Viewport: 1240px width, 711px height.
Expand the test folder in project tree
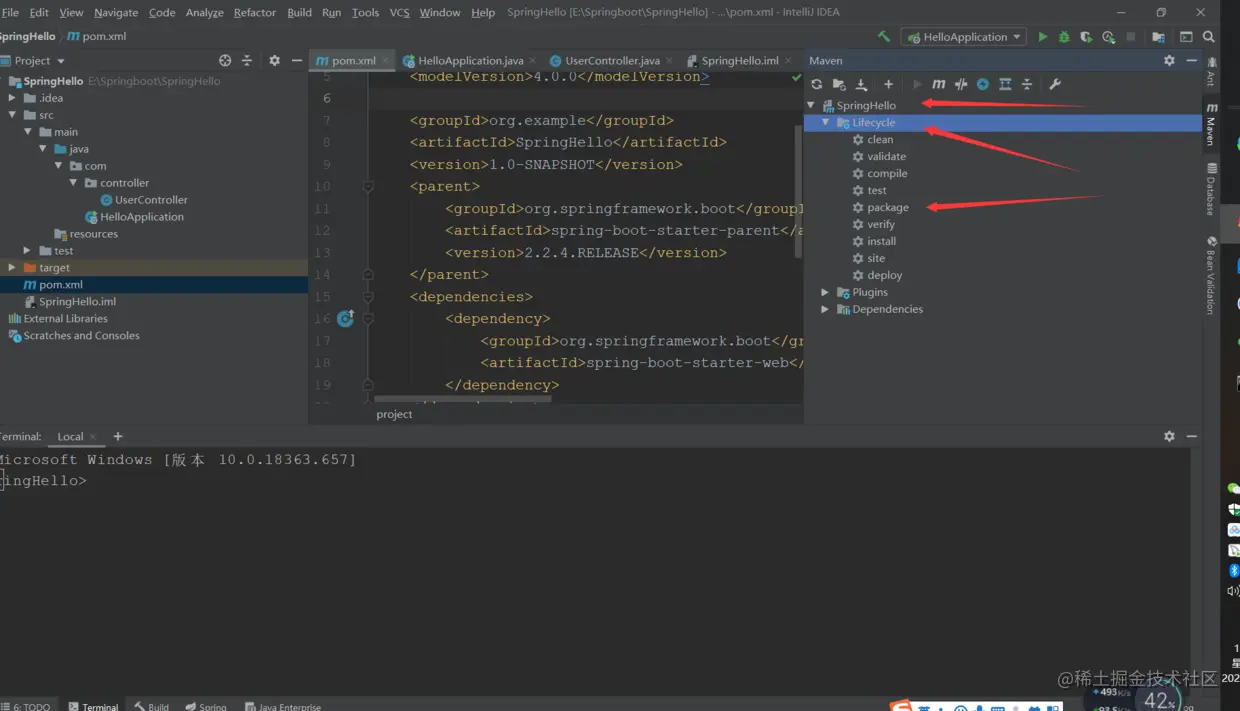[27, 251]
